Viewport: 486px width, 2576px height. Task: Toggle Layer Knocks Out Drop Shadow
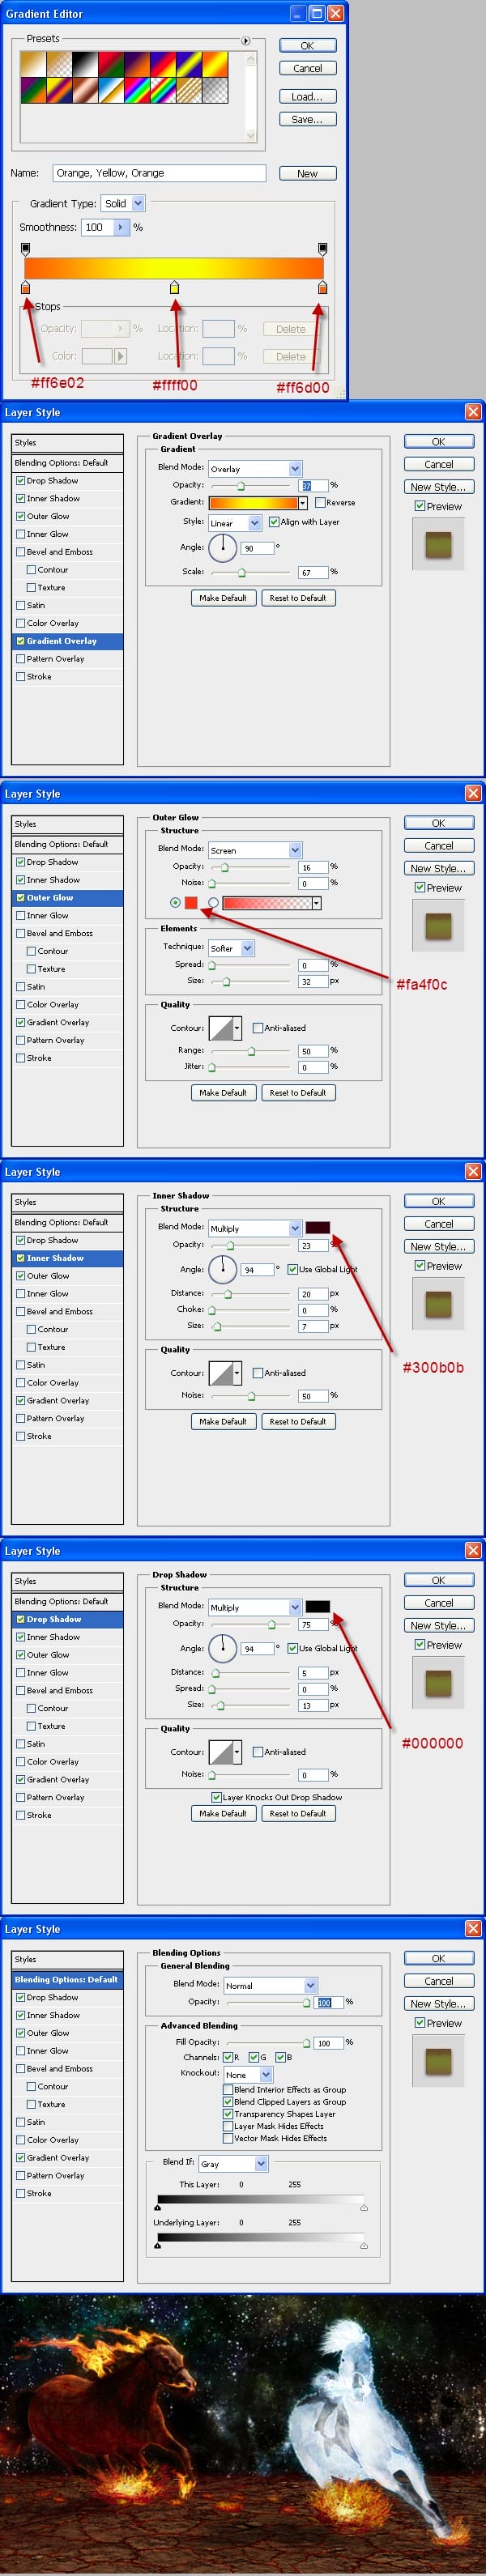[x=216, y=1797]
